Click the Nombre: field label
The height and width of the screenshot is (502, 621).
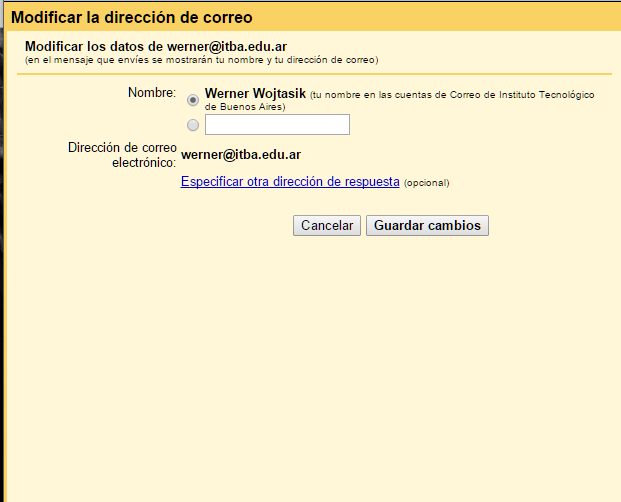click(x=151, y=93)
